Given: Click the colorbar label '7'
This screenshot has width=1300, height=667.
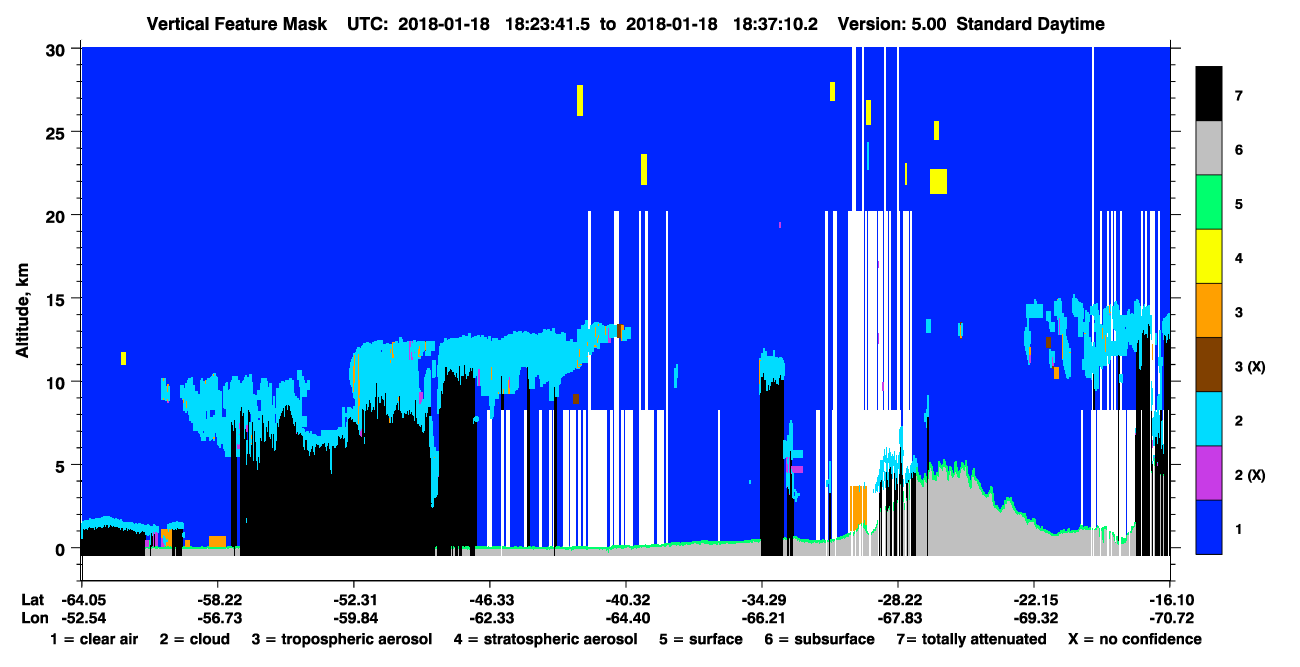Looking at the screenshot, I should [1238, 96].
